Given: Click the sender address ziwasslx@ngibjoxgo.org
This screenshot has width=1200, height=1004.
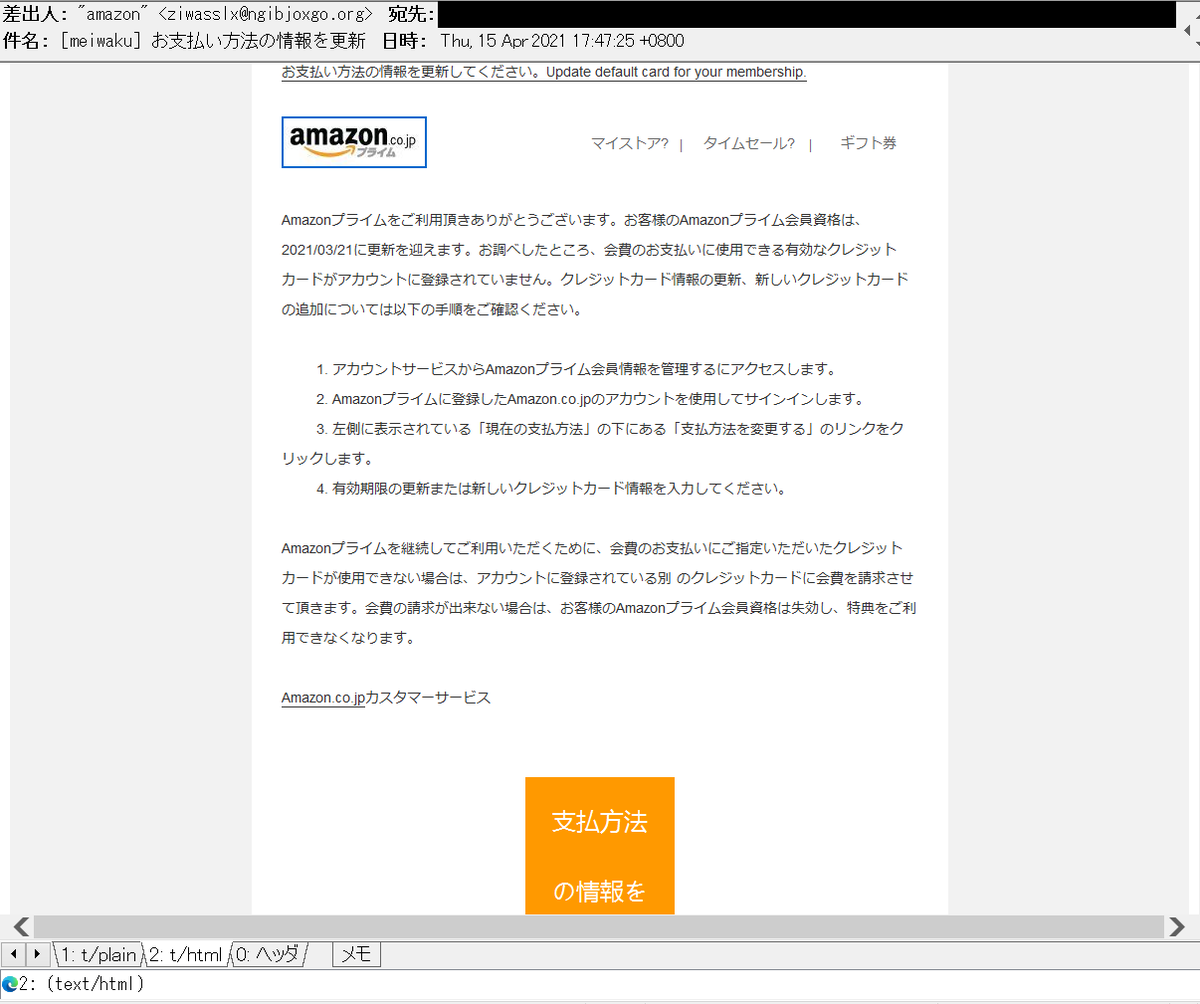Looking at the screenshot, I should (265, 15).
